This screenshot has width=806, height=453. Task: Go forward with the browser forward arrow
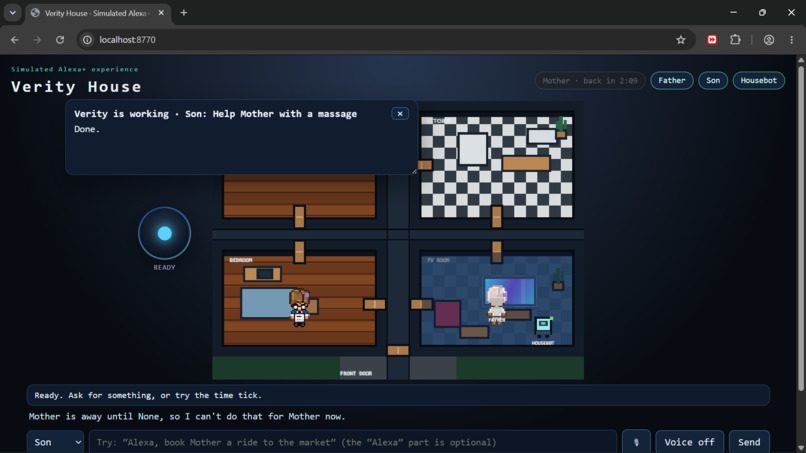tap(37, 40)
